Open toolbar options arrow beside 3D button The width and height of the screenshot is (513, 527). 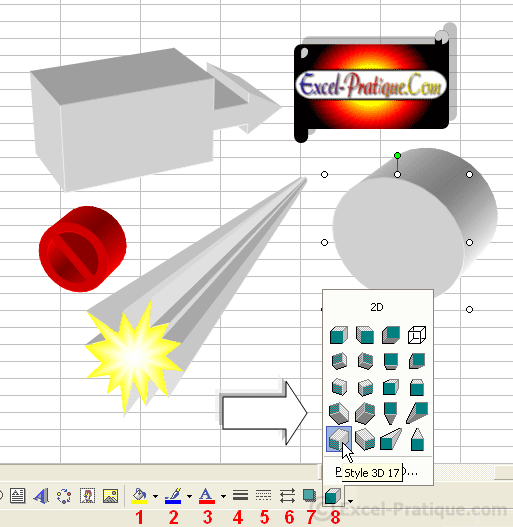point(350,501)
